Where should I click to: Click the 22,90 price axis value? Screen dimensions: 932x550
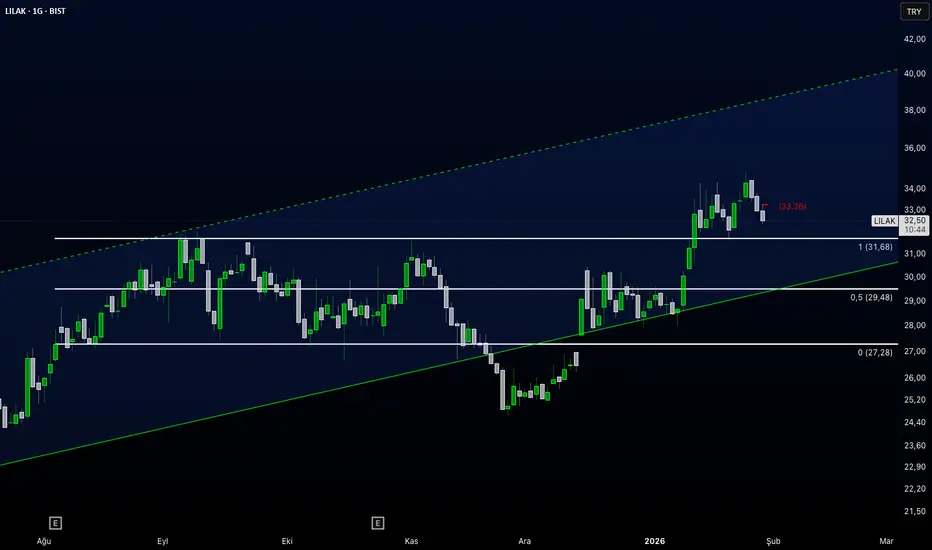(915, 467)
